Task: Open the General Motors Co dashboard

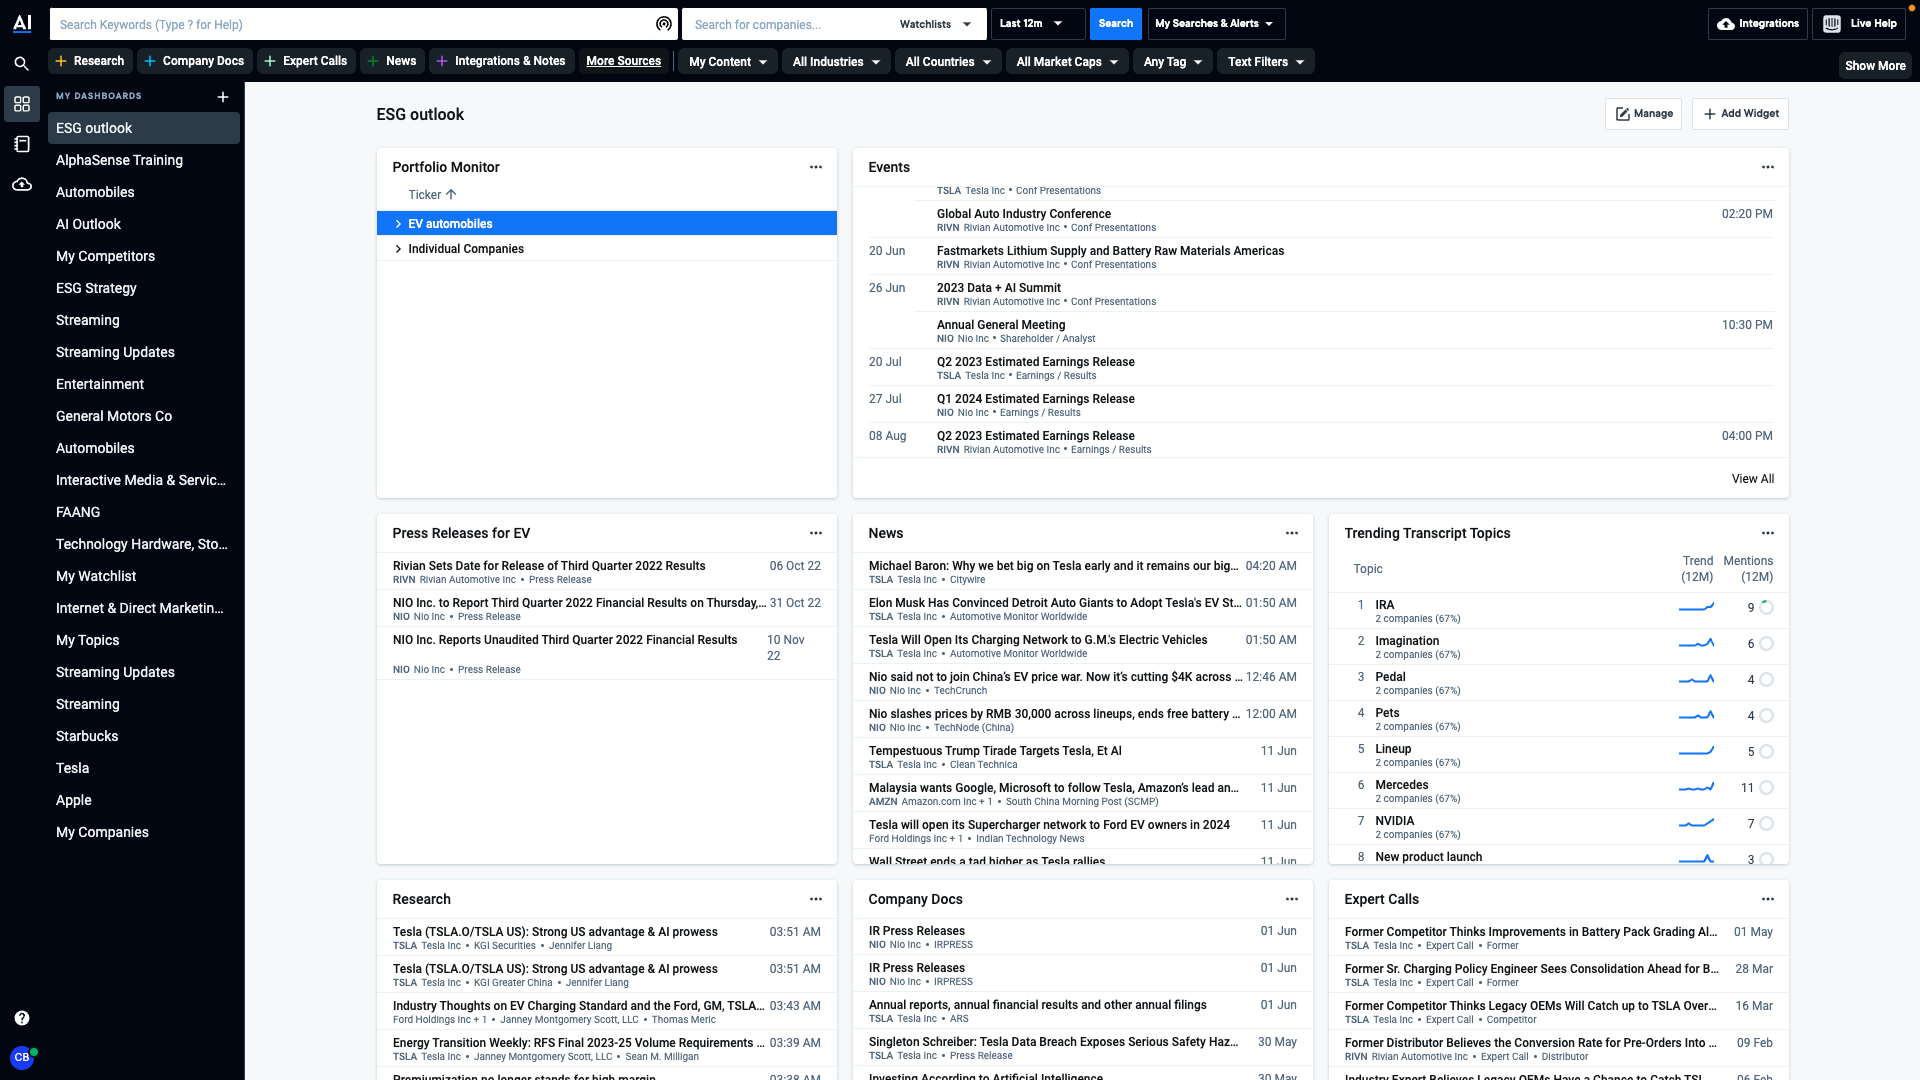Action: (144, 416)
